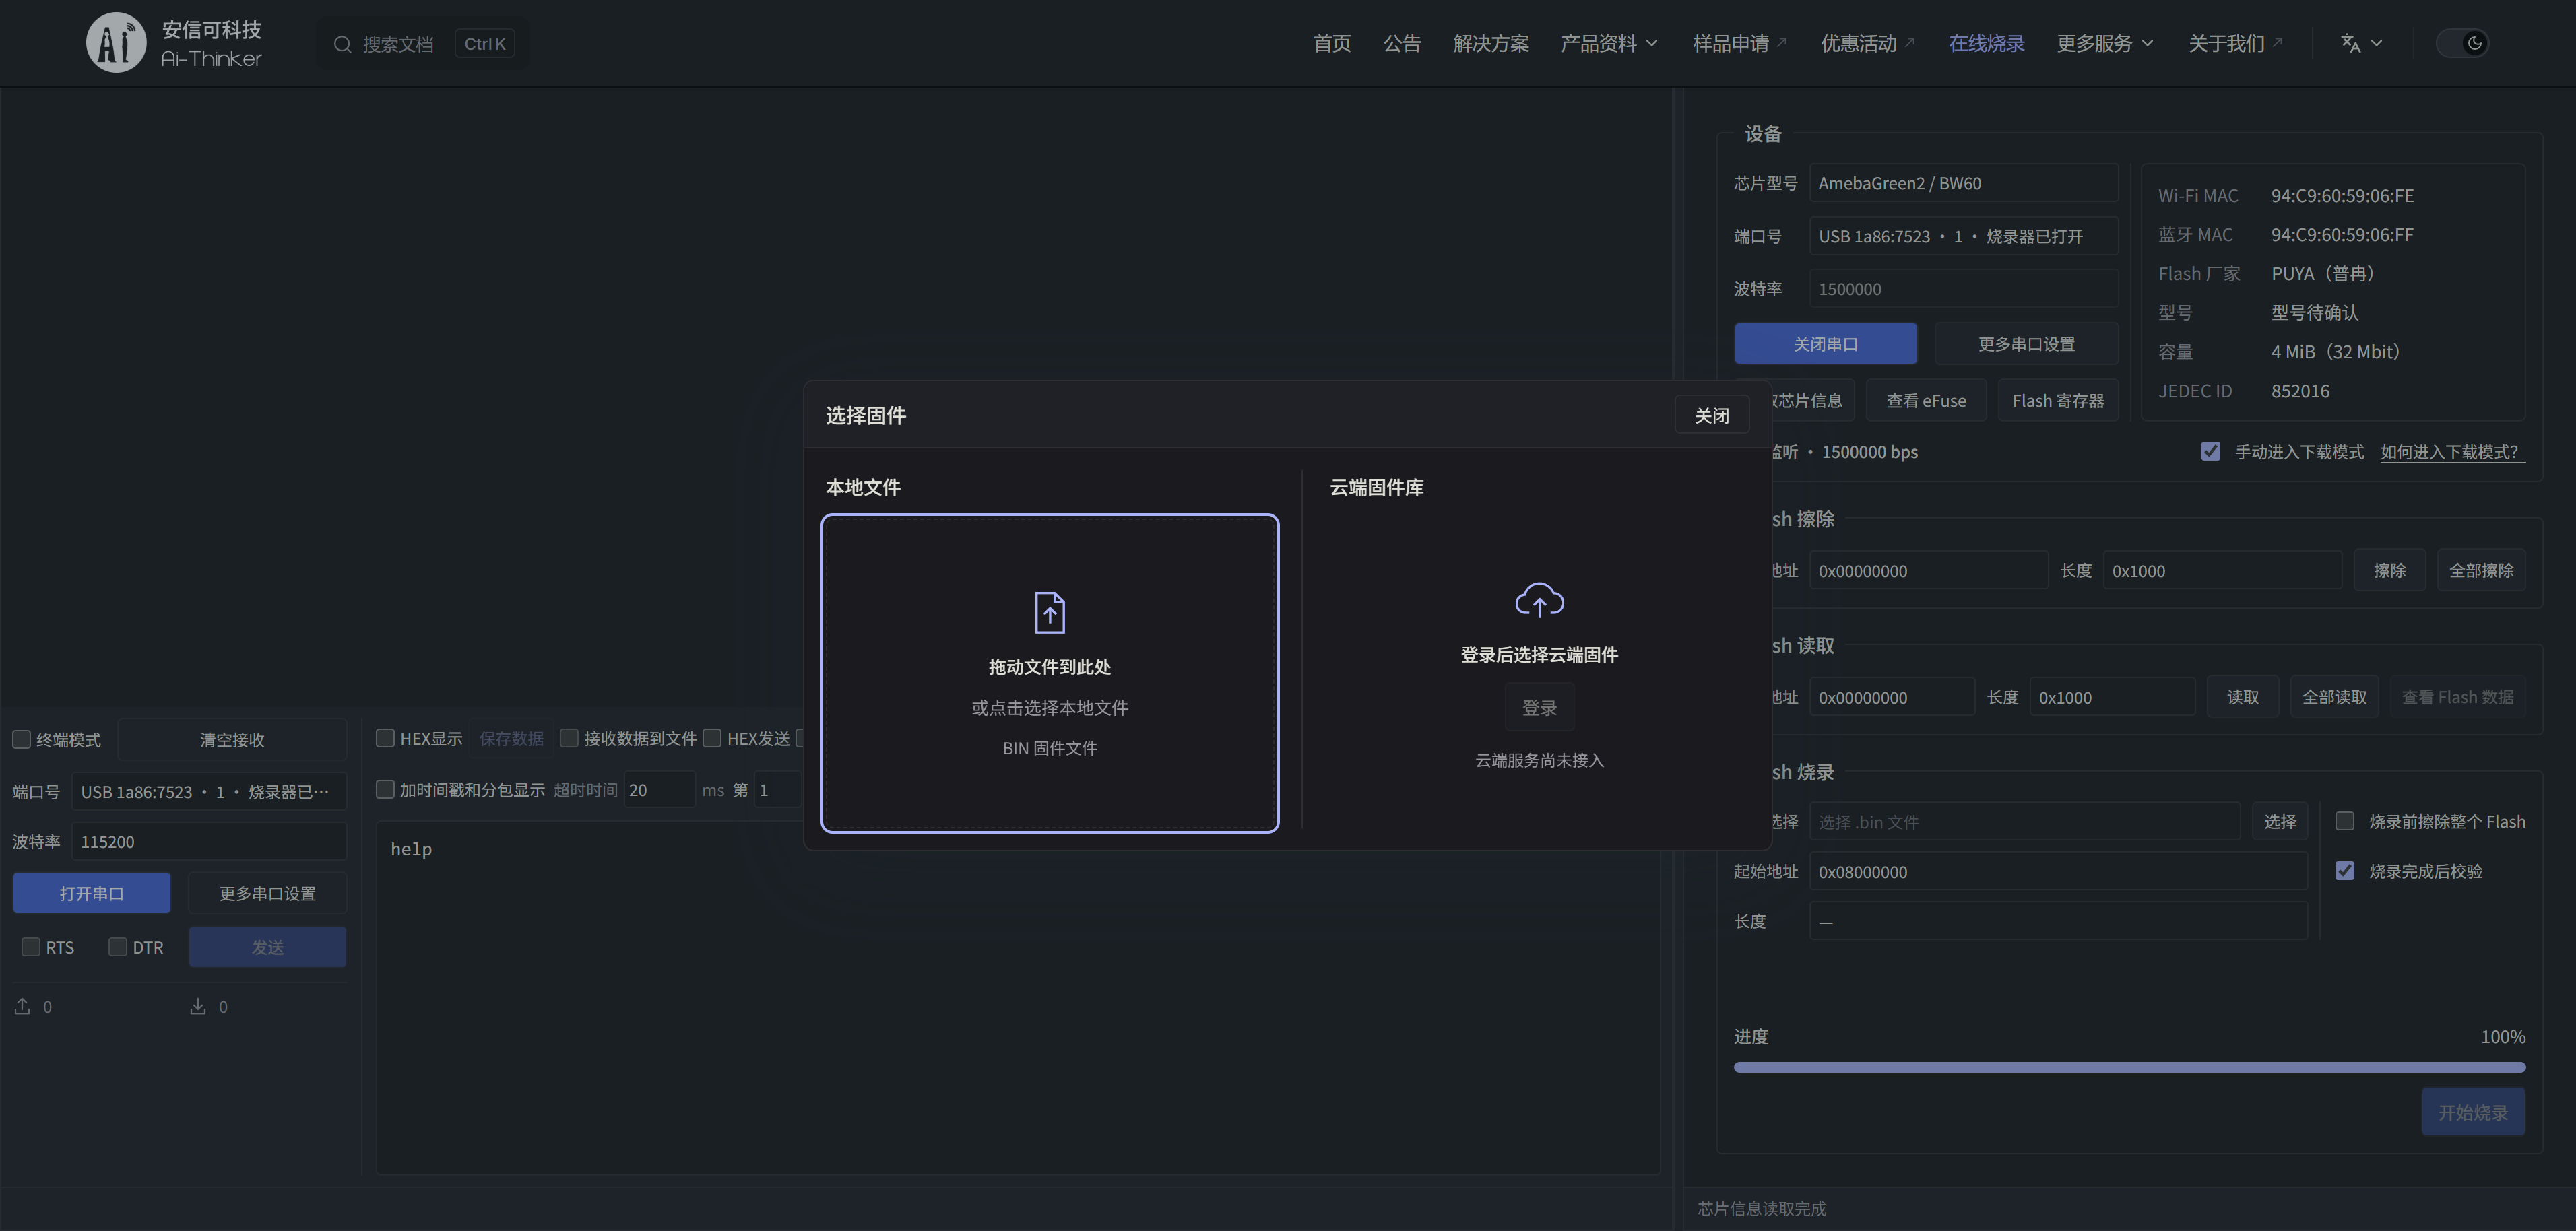This screenshot has width=2576, height=1231.
Task: Toggle dark mode moon switch
Action: [2463, 43]
